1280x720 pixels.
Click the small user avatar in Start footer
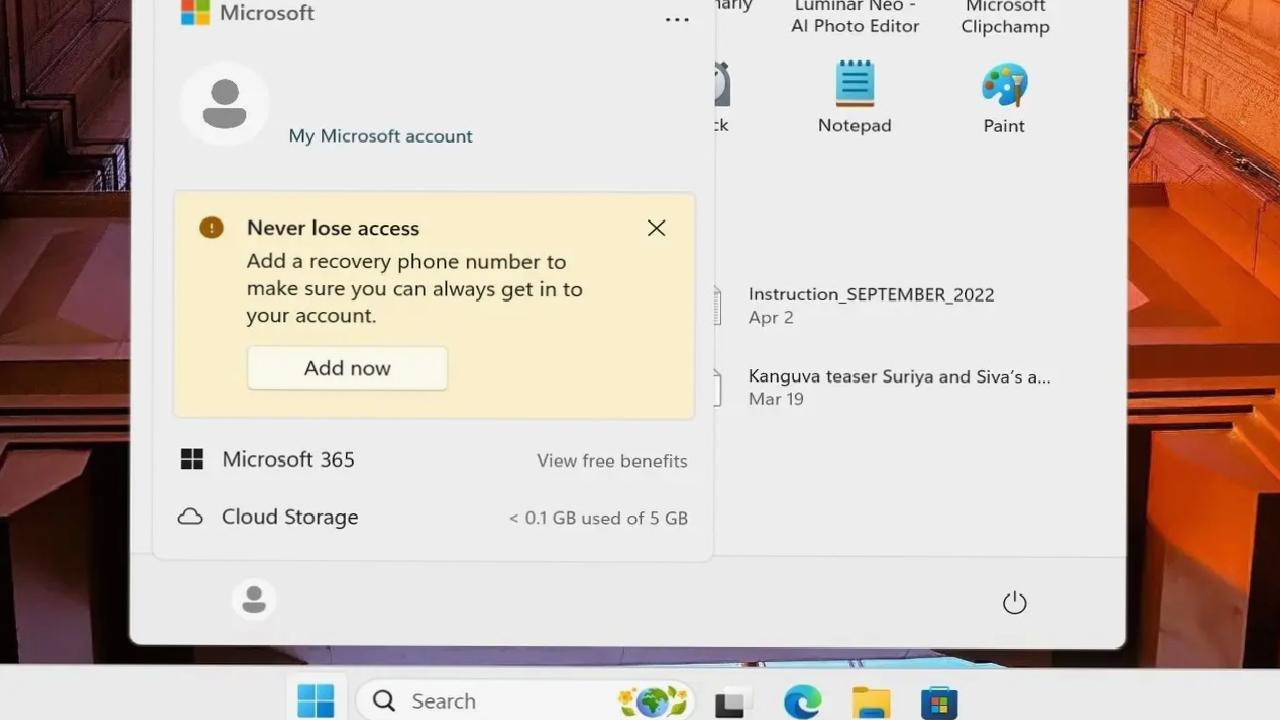254,600
